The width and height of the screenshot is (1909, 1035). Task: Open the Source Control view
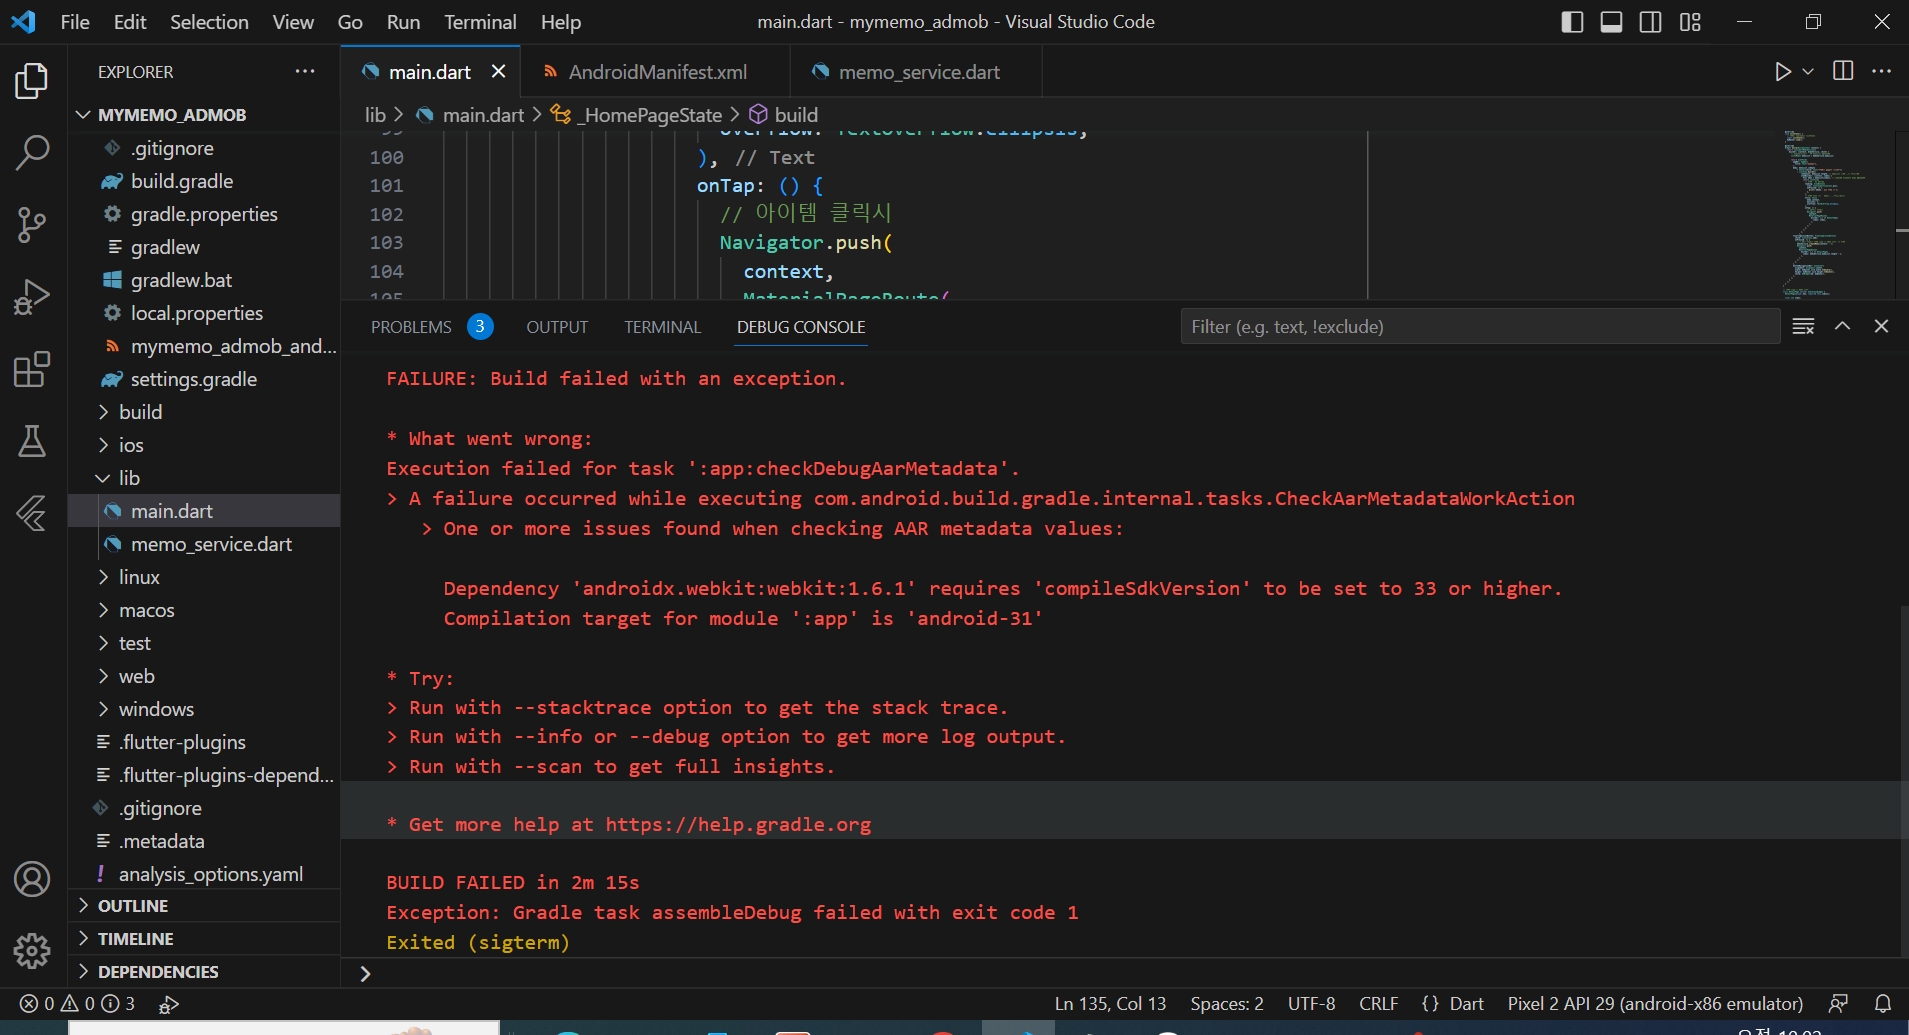coord(32,225)
